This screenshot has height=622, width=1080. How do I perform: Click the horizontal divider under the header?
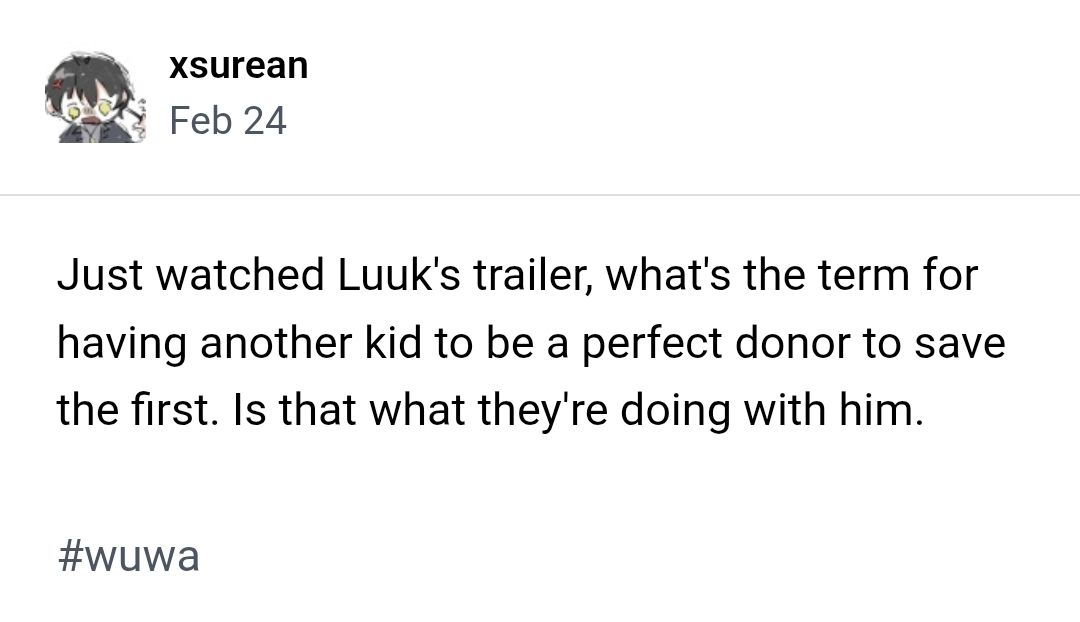click(540, 194)
